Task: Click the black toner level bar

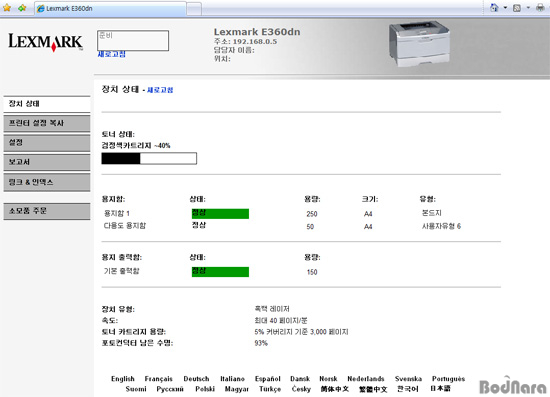Action: click(149, 159)
